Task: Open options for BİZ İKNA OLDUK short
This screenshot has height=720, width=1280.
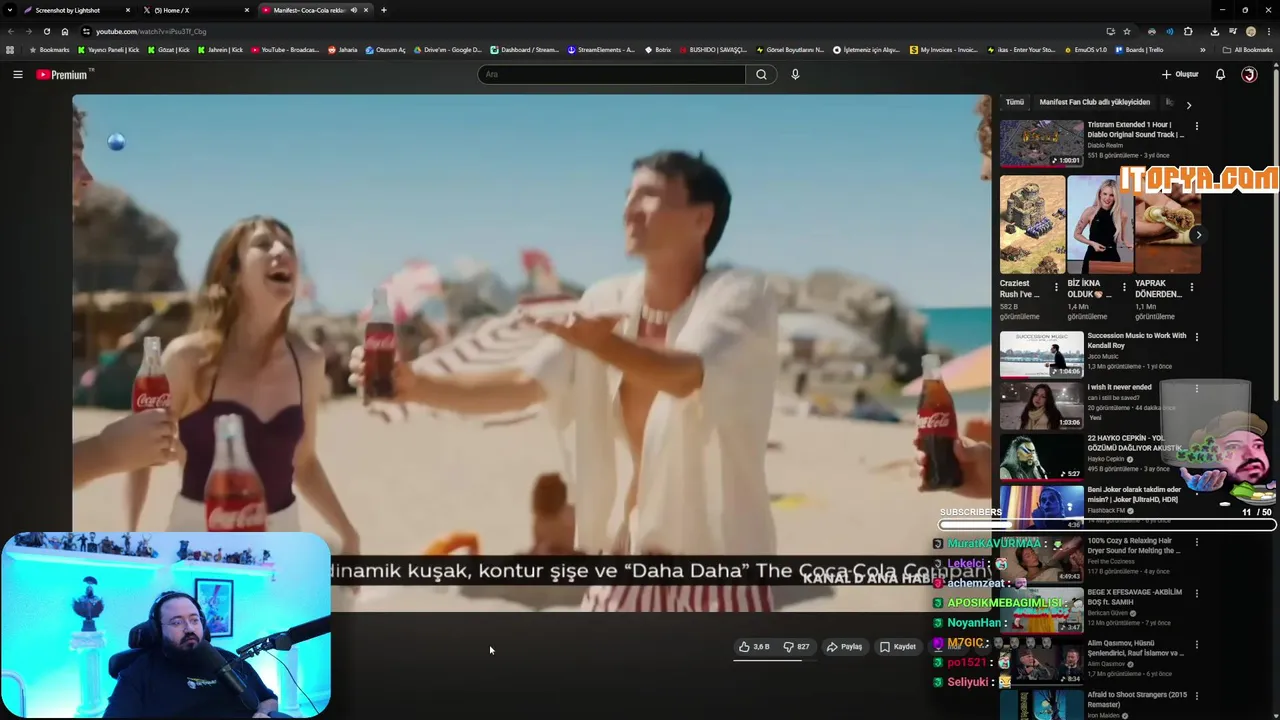Action: click(1124, 287)
